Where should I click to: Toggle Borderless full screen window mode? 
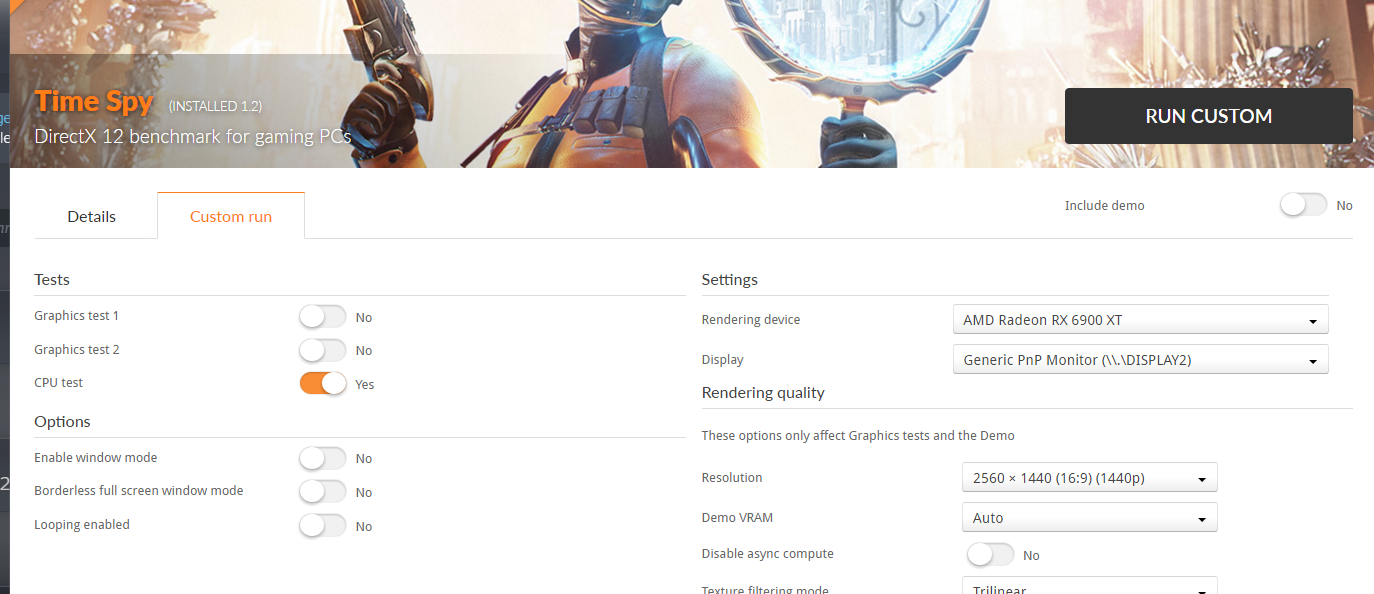click(x=323, y=492)
